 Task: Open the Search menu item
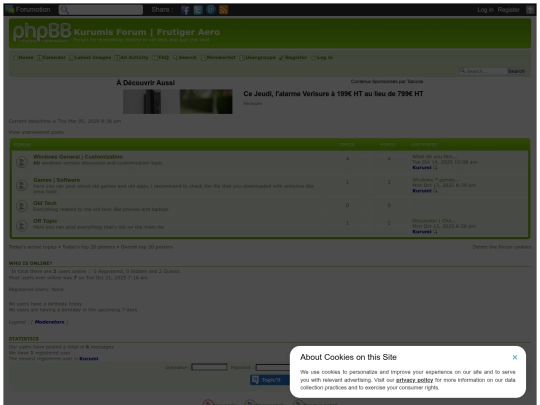(185, 58)
